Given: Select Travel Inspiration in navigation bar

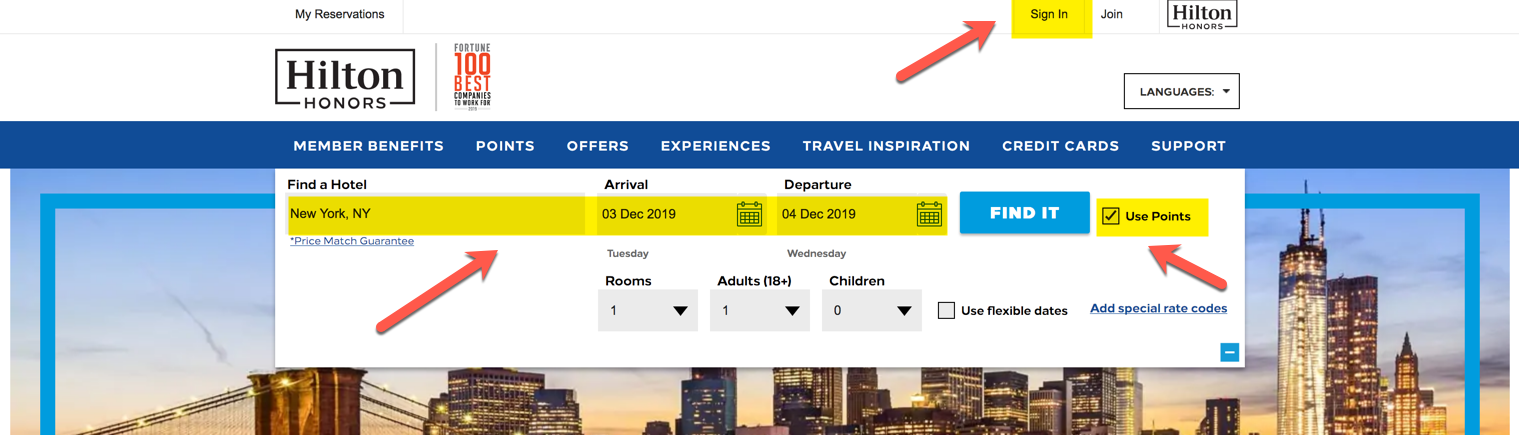Looking at the screenshot, I should click(886, 146).
